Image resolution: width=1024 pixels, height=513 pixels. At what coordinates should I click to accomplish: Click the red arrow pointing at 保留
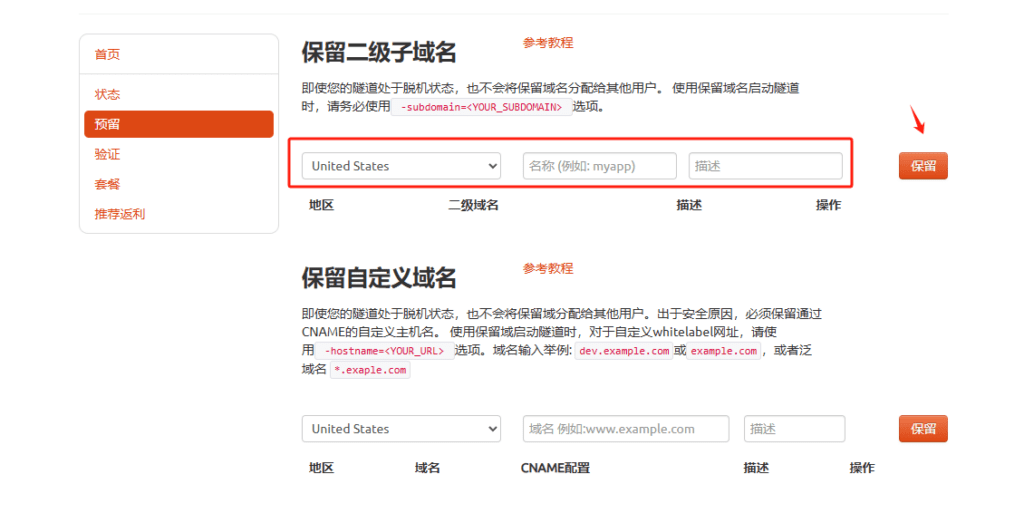tap(917, 121)
